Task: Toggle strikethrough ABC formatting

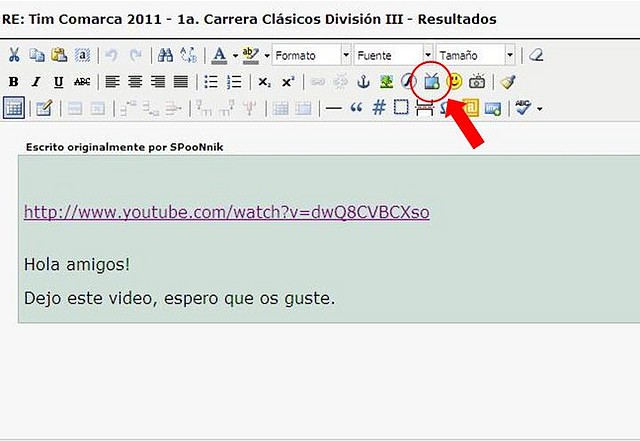Action: click(82, 82)
